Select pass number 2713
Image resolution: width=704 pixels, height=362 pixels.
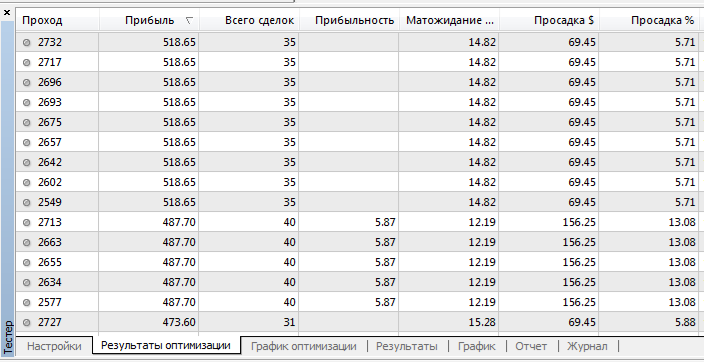(x=50, y=222)
